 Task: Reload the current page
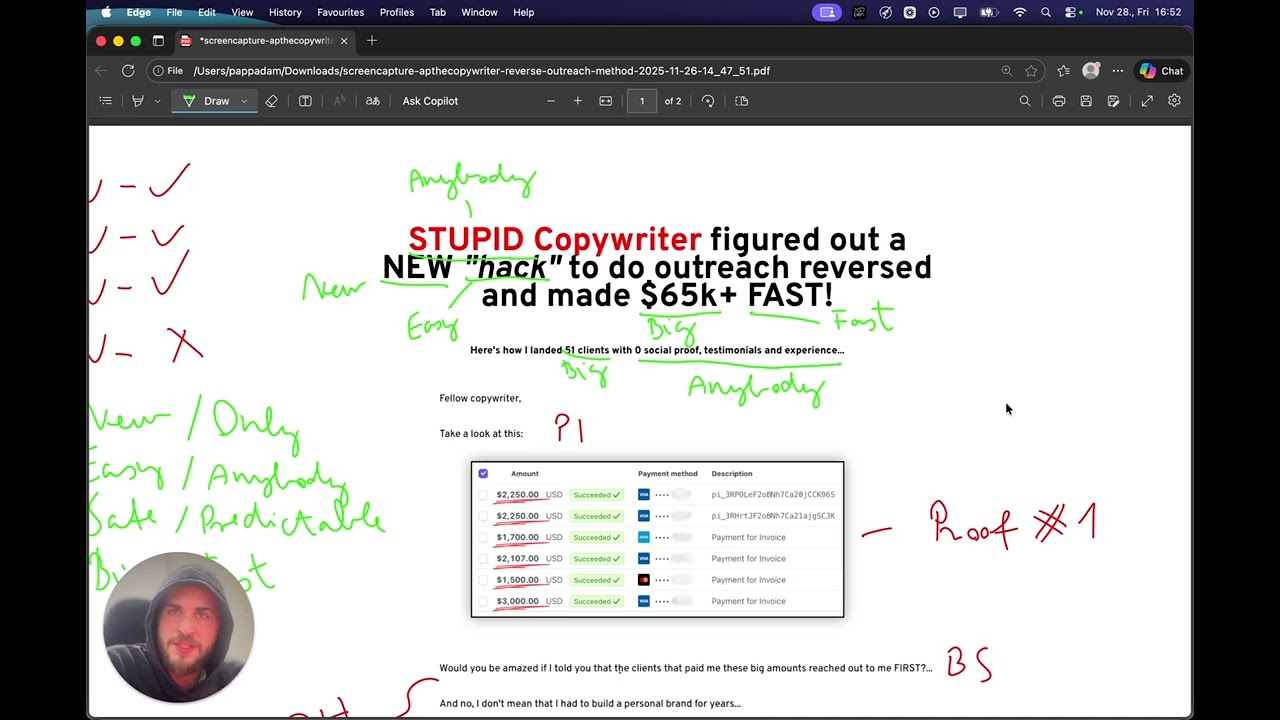128,71
